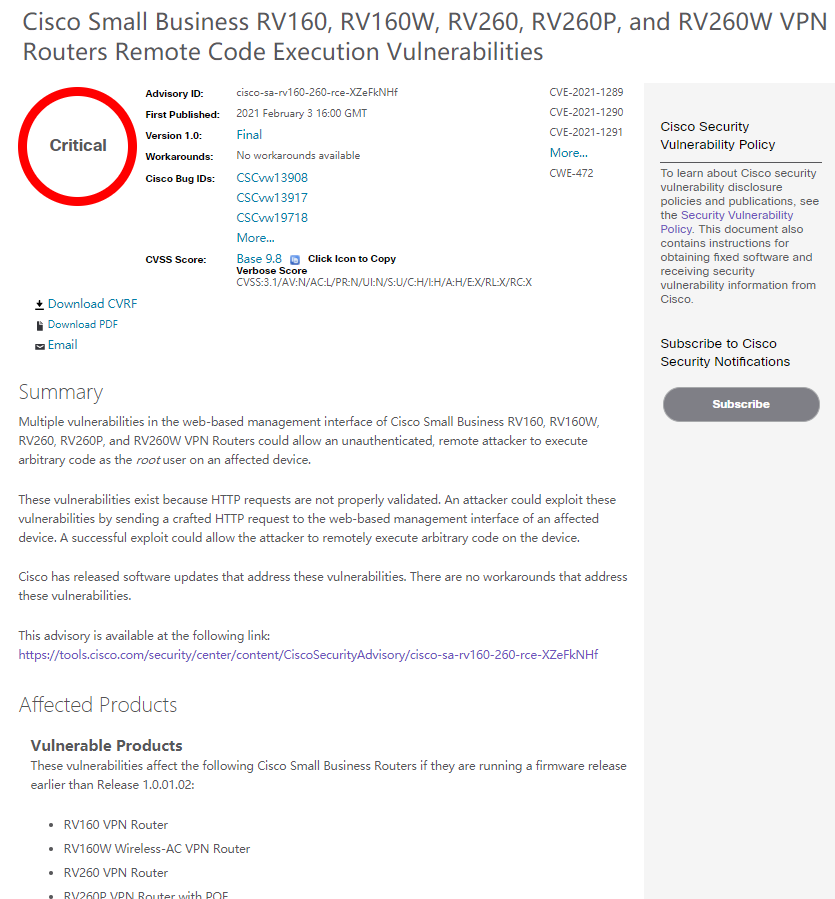Click the red Critical severity circle

tap(78, 146)
